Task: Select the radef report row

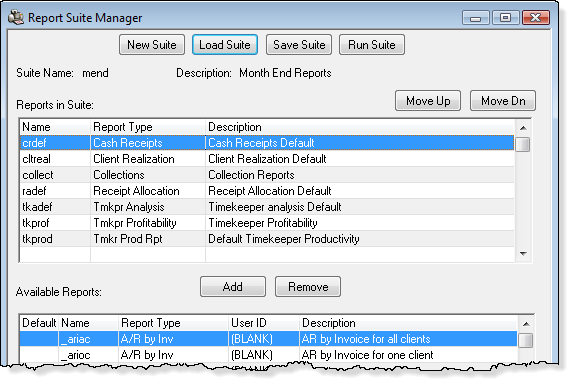Action: tap(267, 191)
